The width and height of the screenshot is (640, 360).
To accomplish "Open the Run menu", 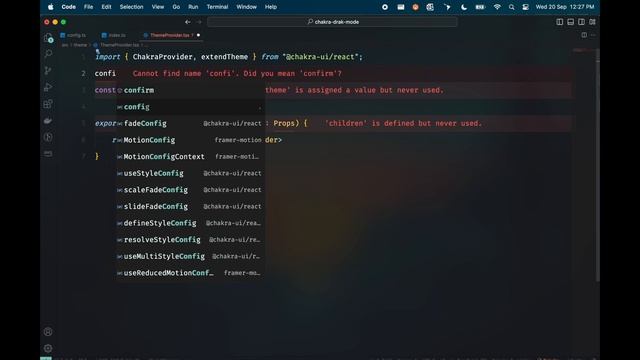I will coord(193,7).
